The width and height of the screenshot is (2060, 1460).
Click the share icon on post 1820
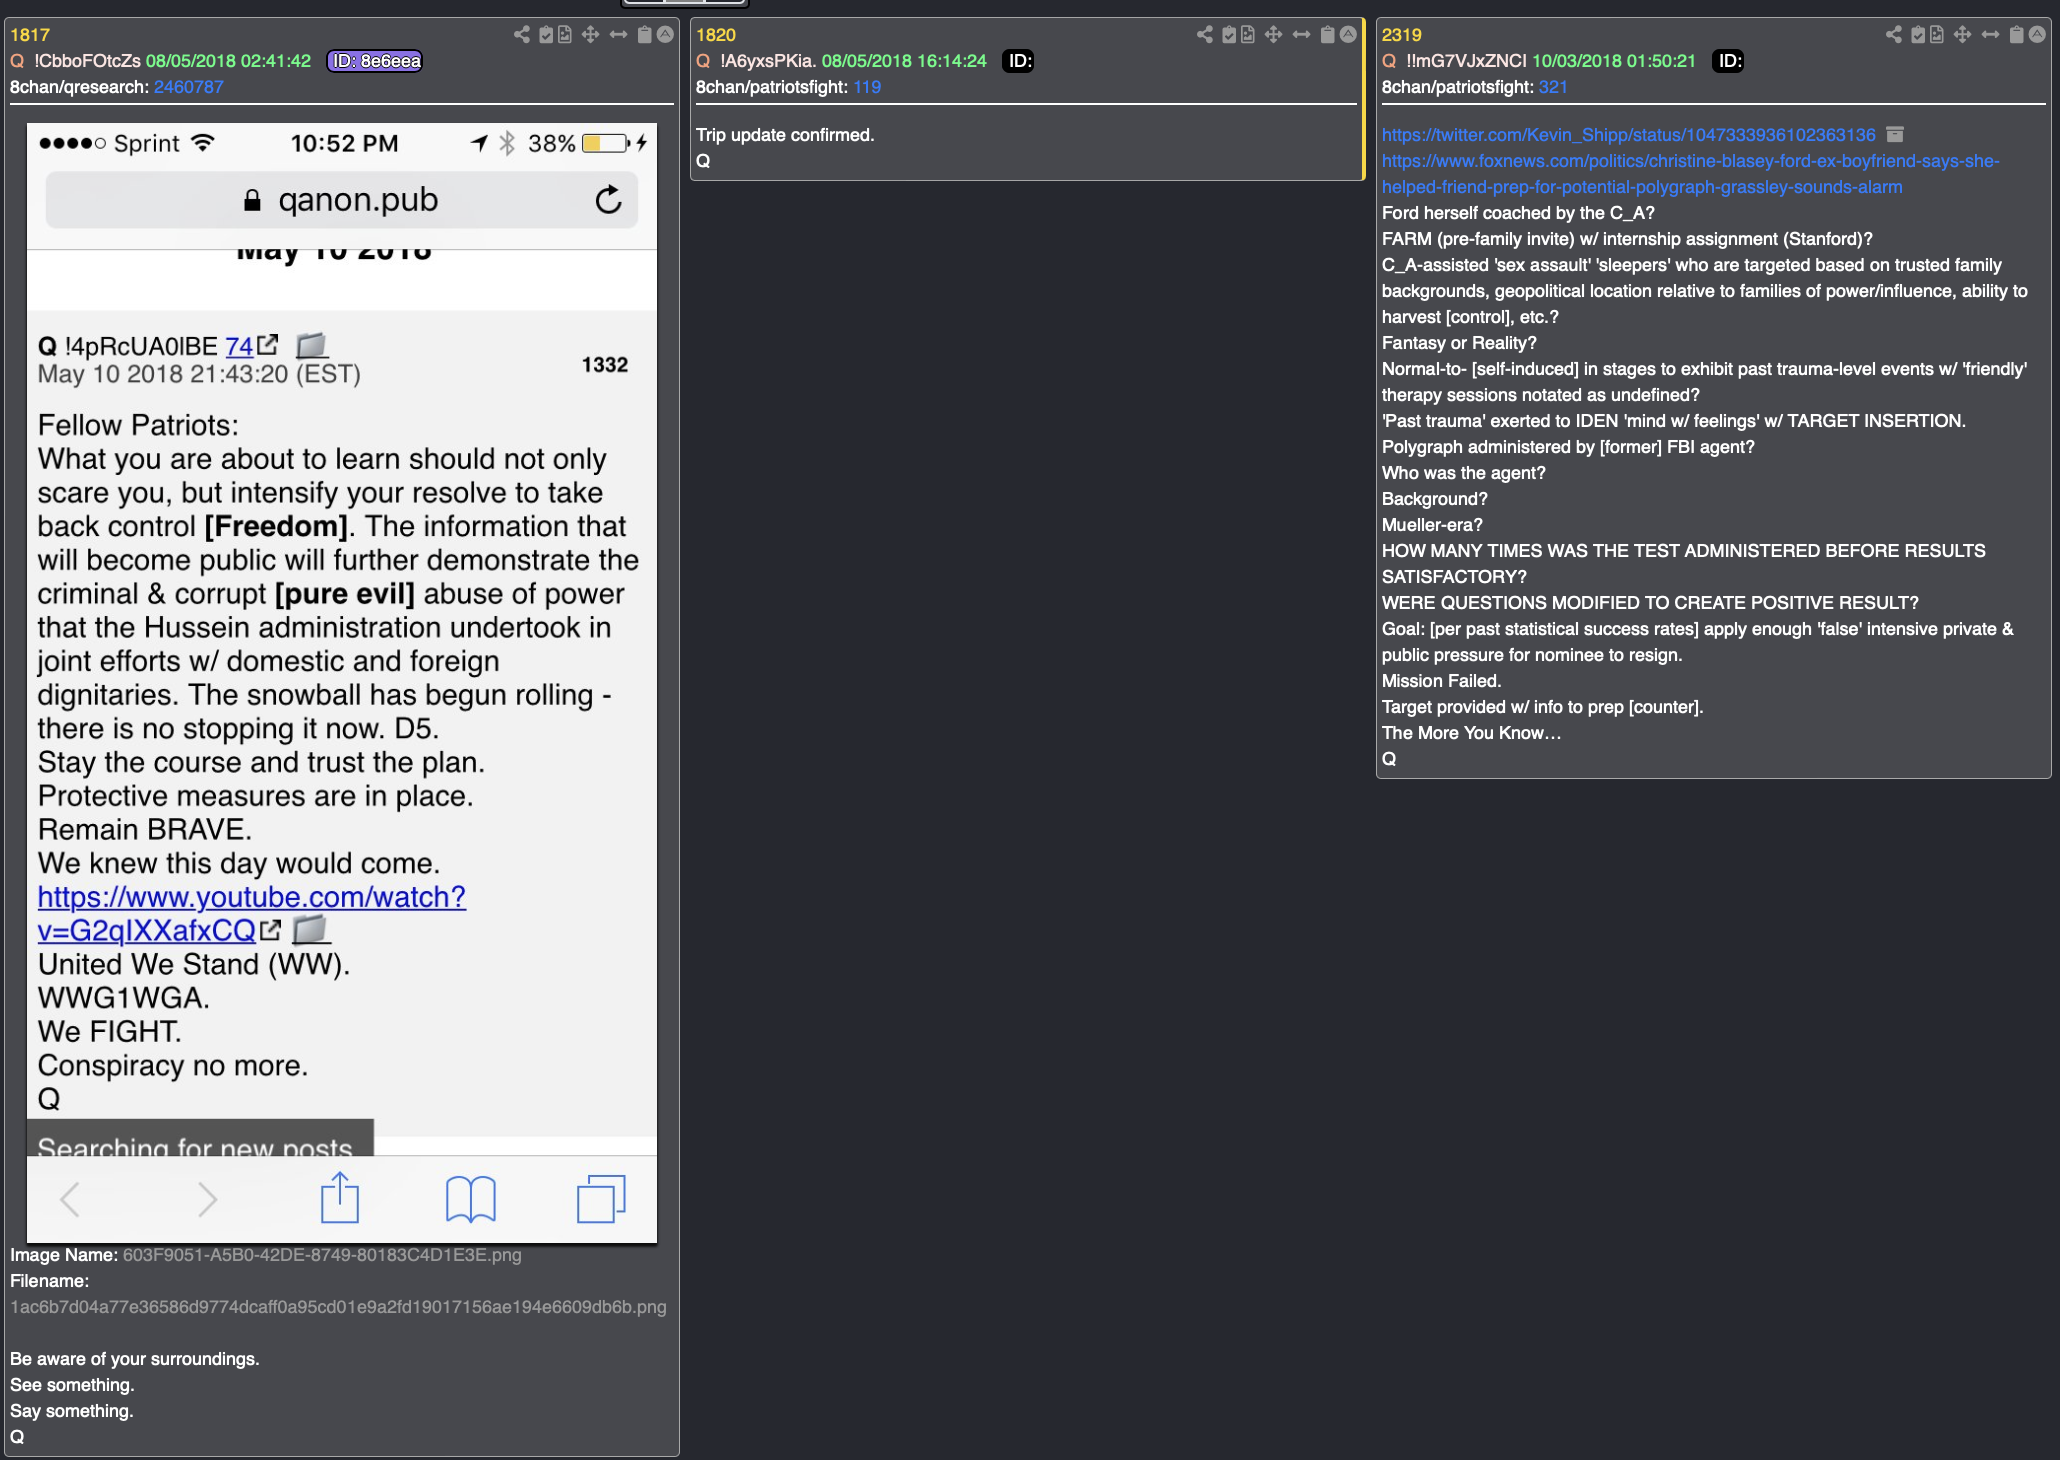pos(1205,35)
